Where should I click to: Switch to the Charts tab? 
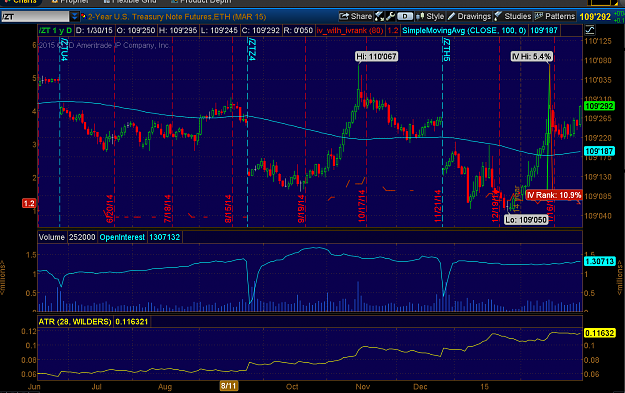click(21, 2)
